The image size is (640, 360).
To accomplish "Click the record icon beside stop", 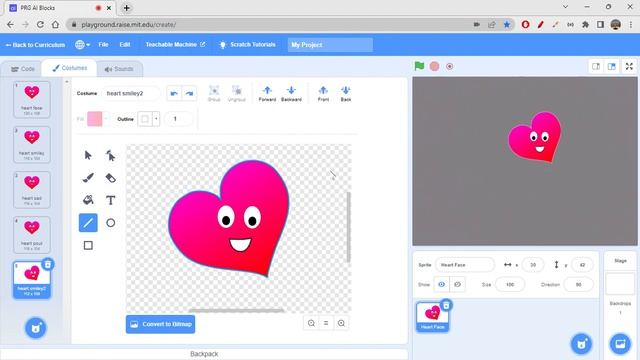I will [x=449, y=66].
